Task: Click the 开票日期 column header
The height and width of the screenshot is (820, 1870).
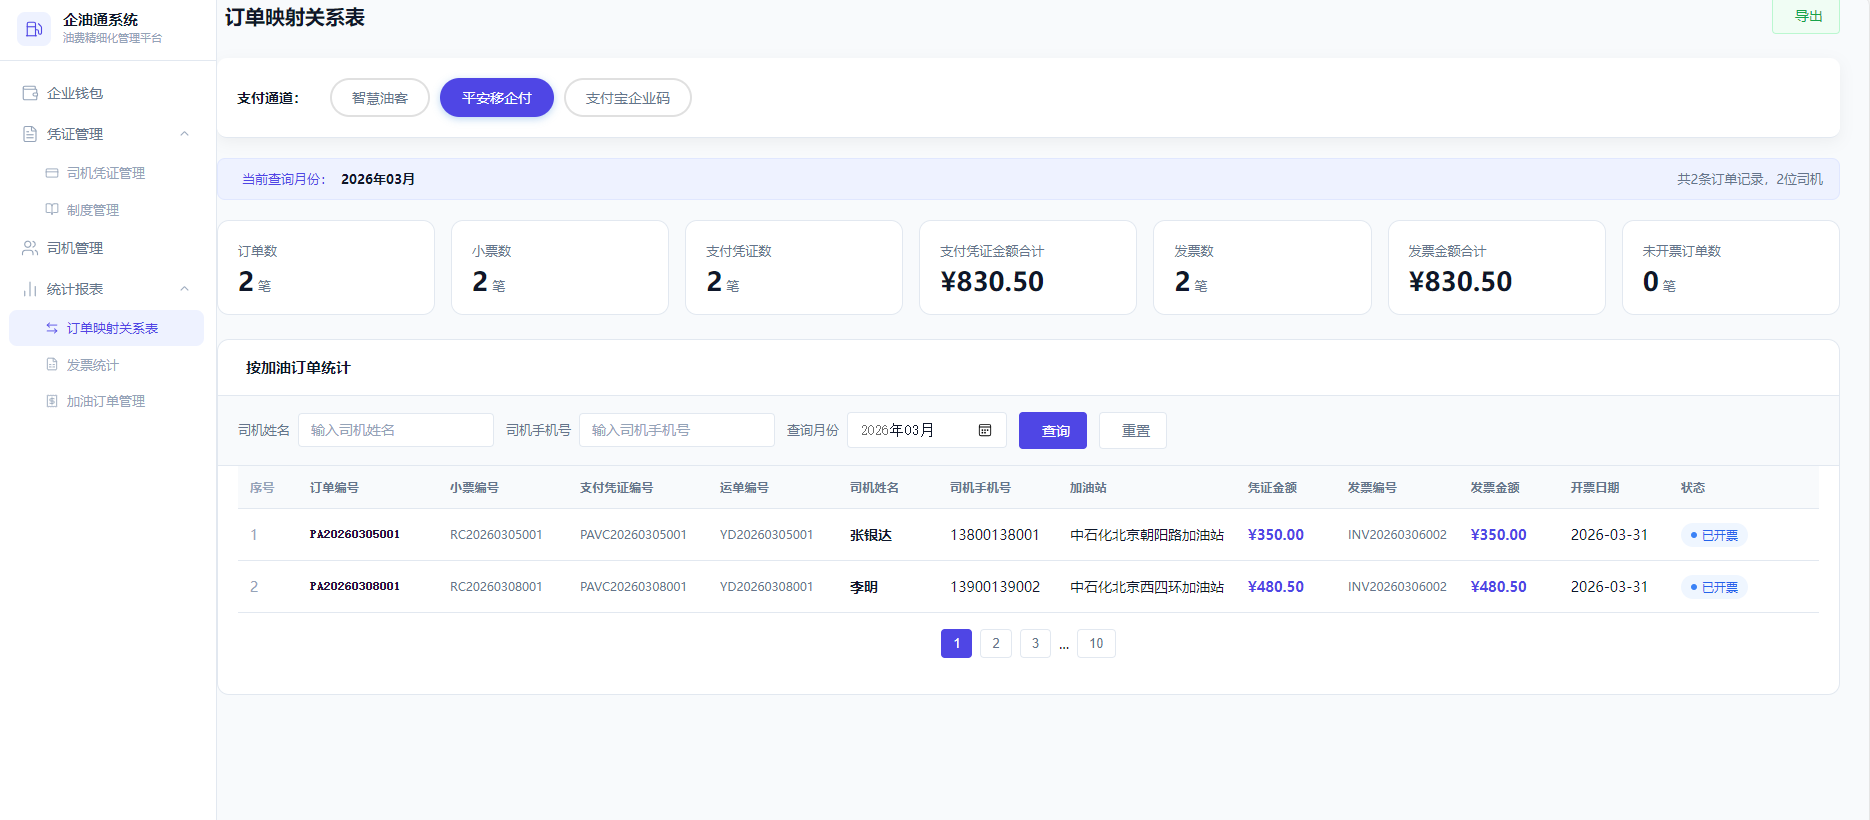Action: click(1595, 488)
